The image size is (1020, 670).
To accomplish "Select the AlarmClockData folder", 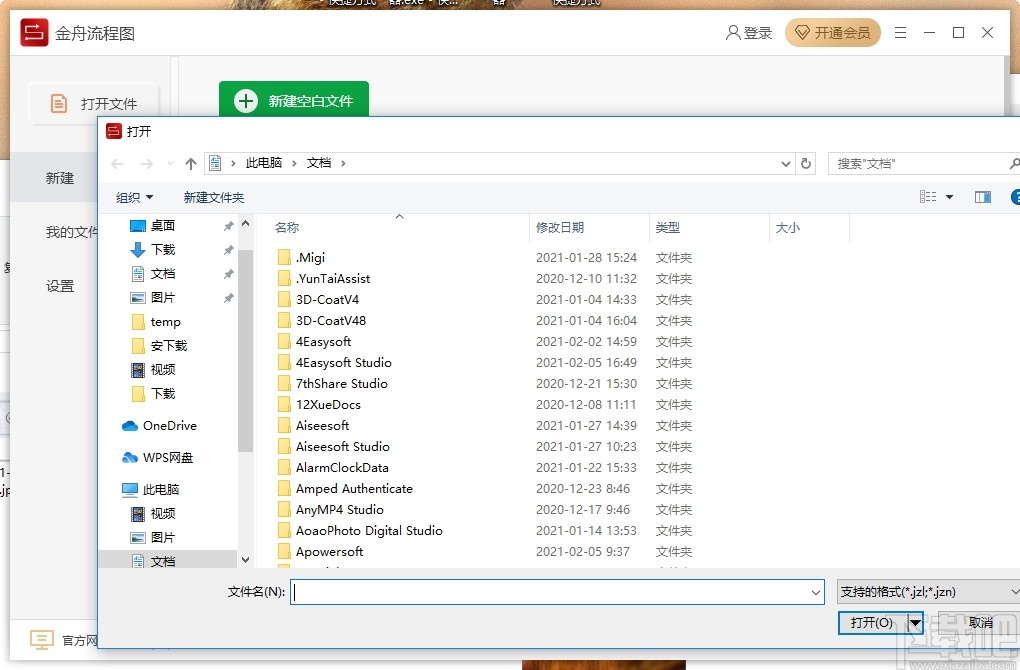I will (x=342, y=468).
